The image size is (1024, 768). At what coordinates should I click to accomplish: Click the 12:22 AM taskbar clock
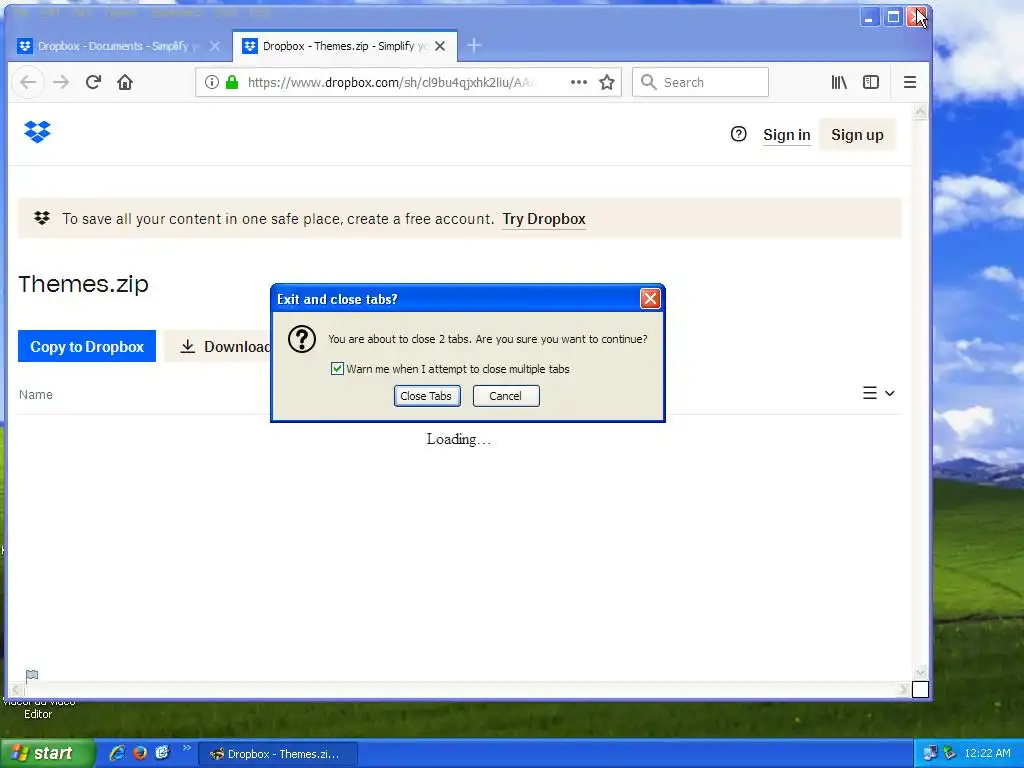click(x=987, y=753)
